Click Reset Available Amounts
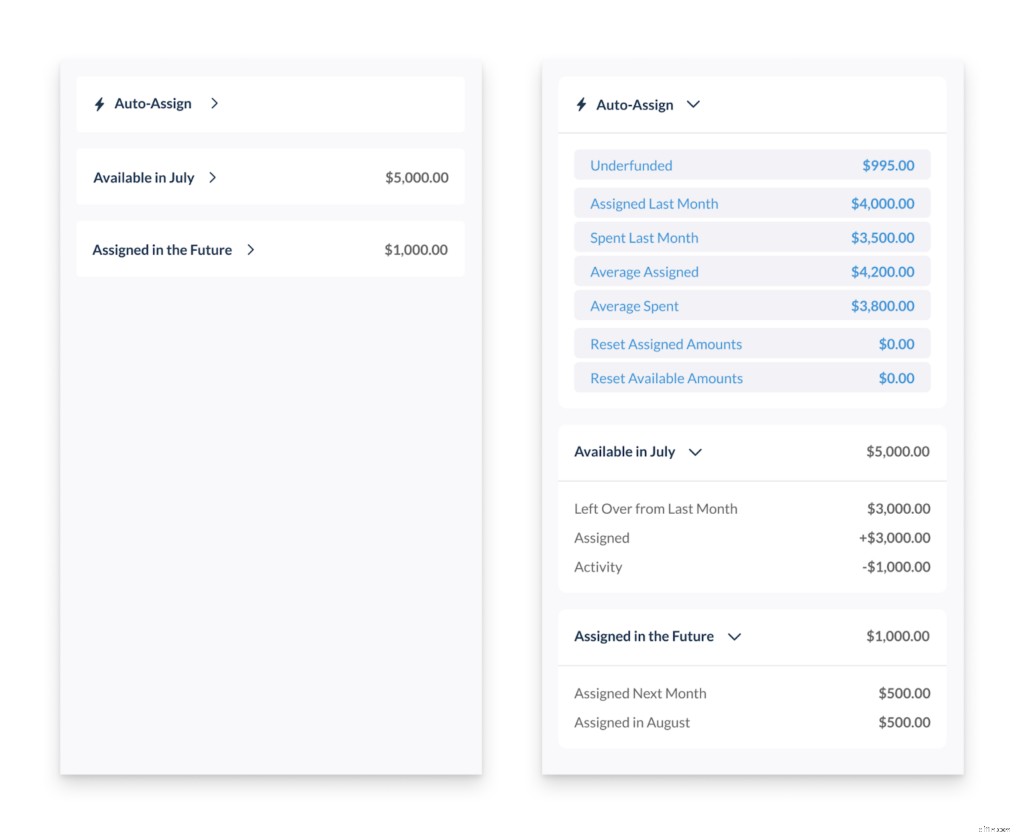1024x835 pixels. [x=752, y=378]
